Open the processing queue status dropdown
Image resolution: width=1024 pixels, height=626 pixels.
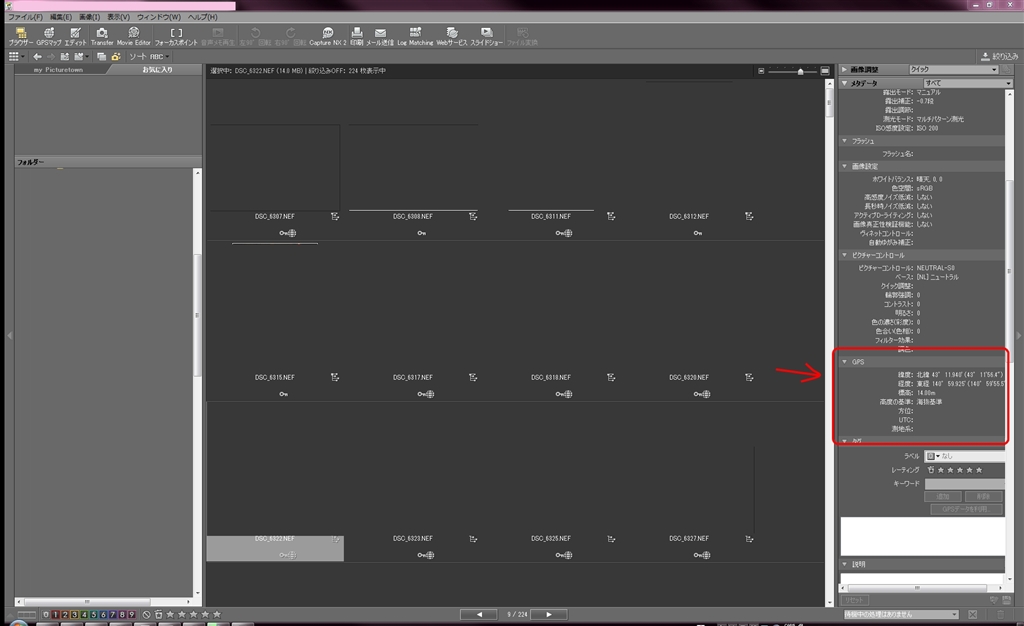(x=901, y=614)
